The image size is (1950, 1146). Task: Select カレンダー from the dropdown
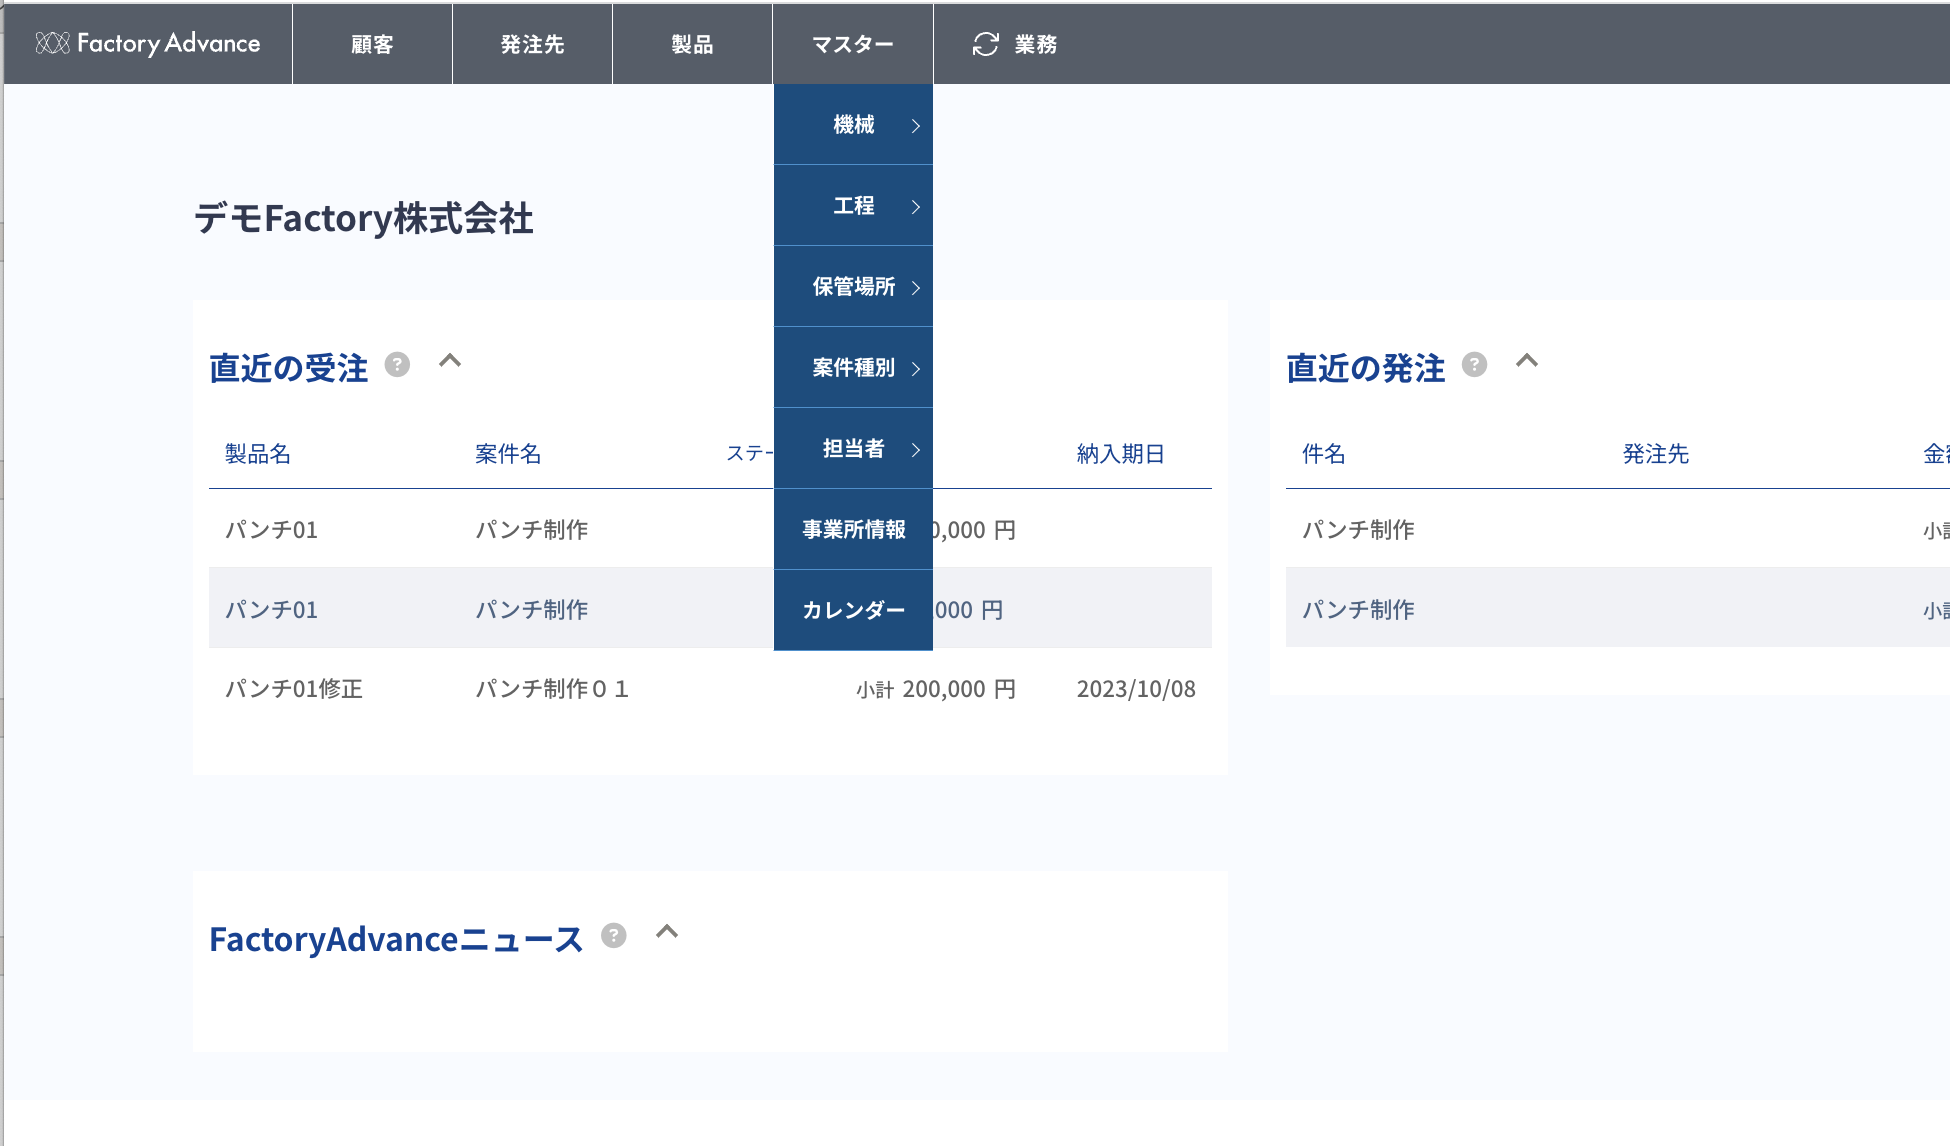pos(853,610)
